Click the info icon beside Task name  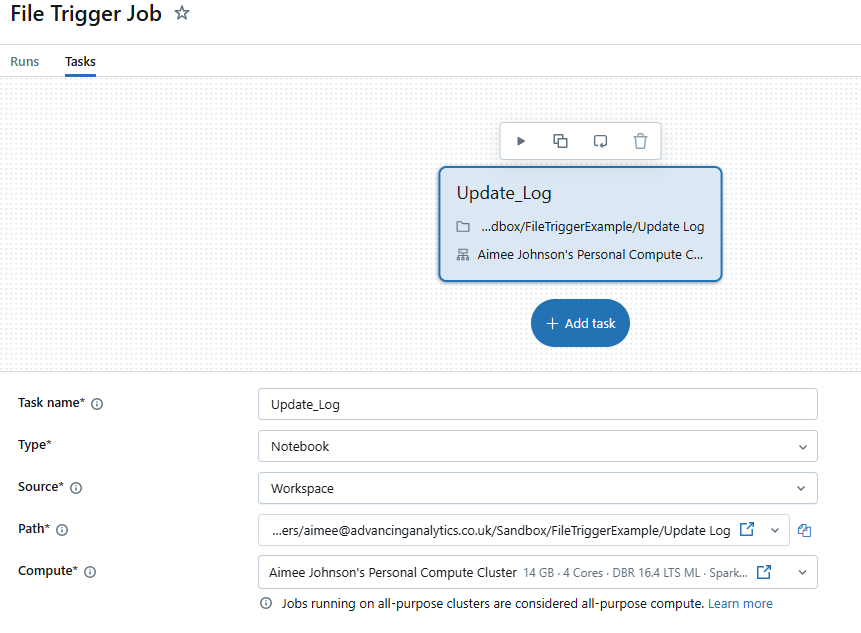pos(97,404)
